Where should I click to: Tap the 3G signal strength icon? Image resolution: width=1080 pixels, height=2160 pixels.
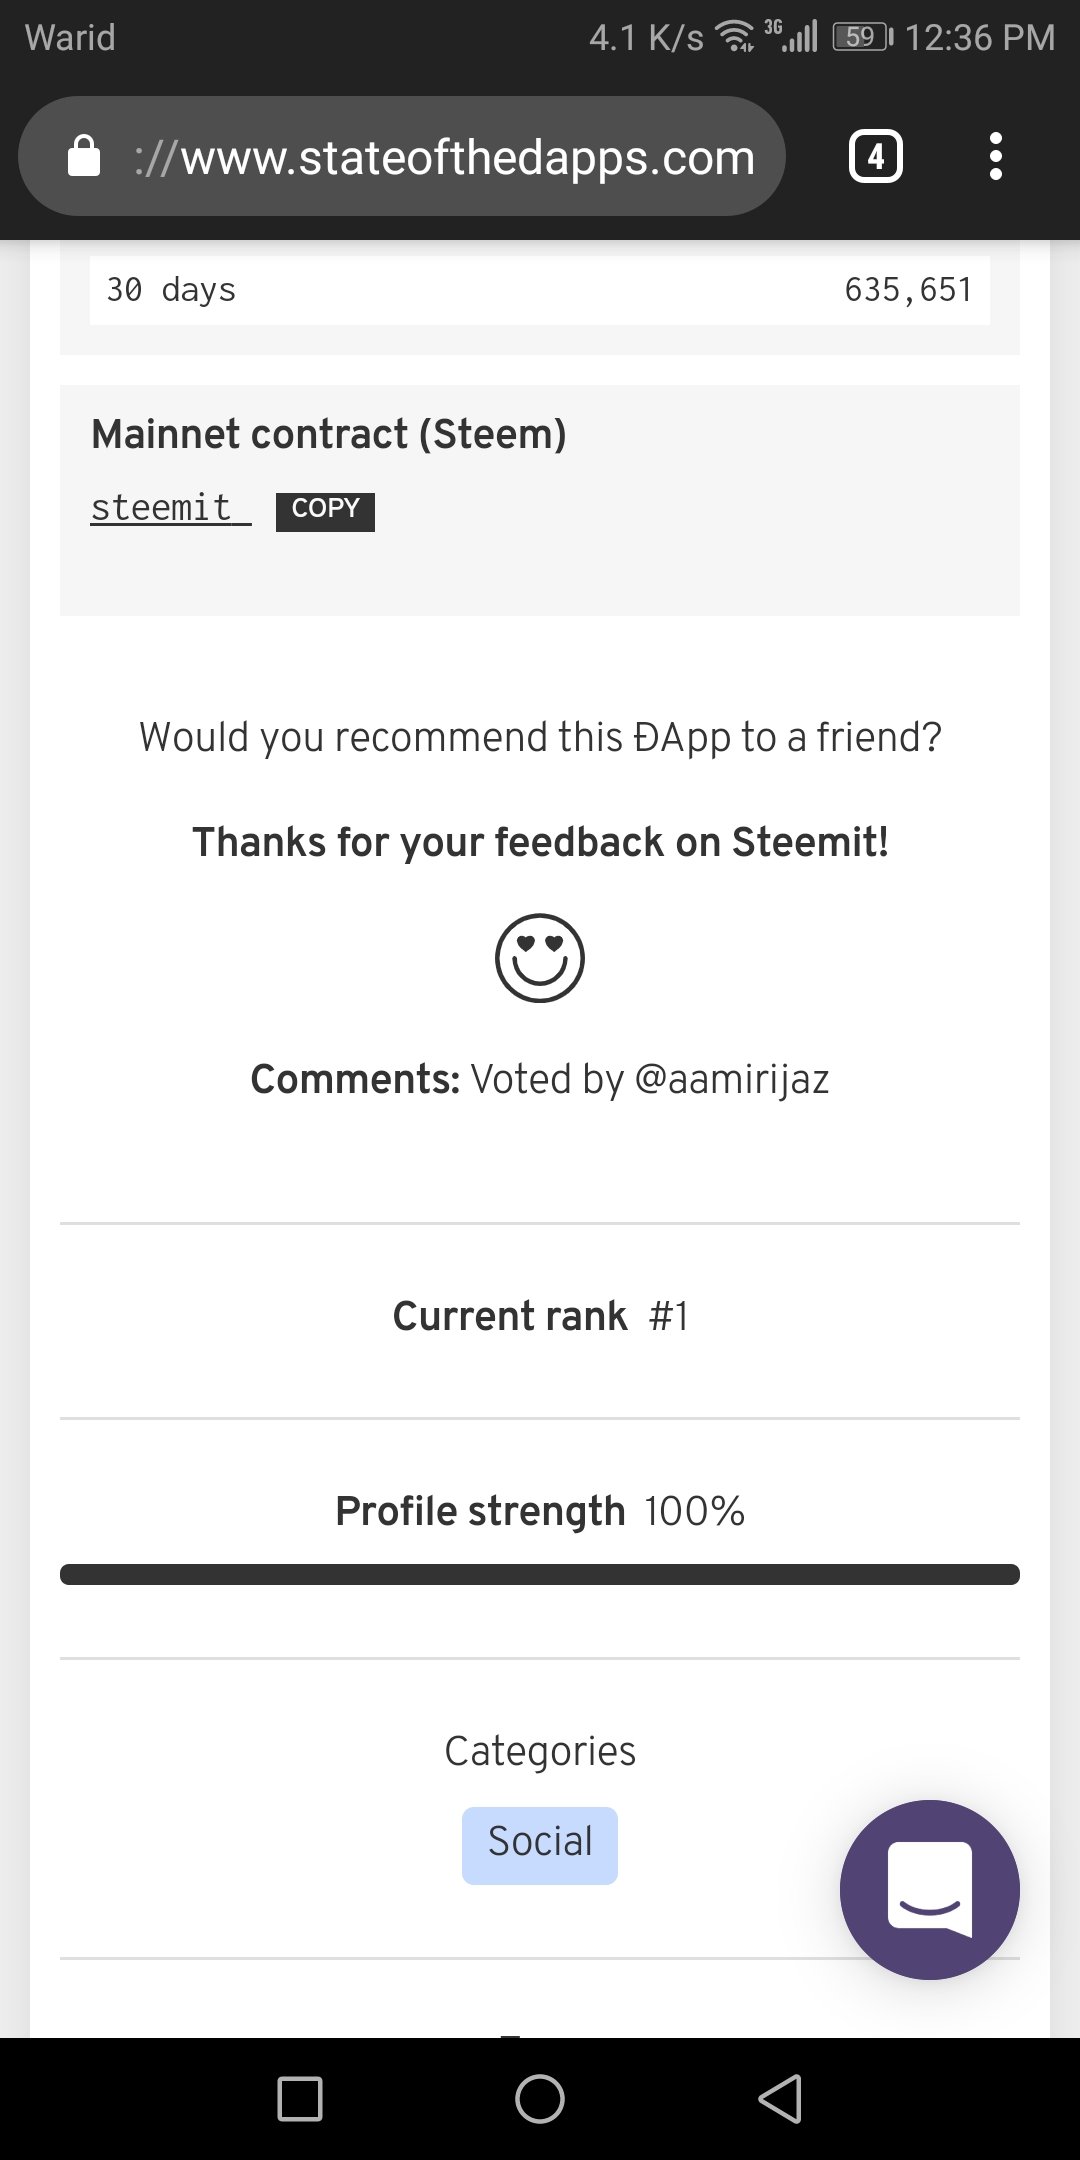(x=792, y=36)
